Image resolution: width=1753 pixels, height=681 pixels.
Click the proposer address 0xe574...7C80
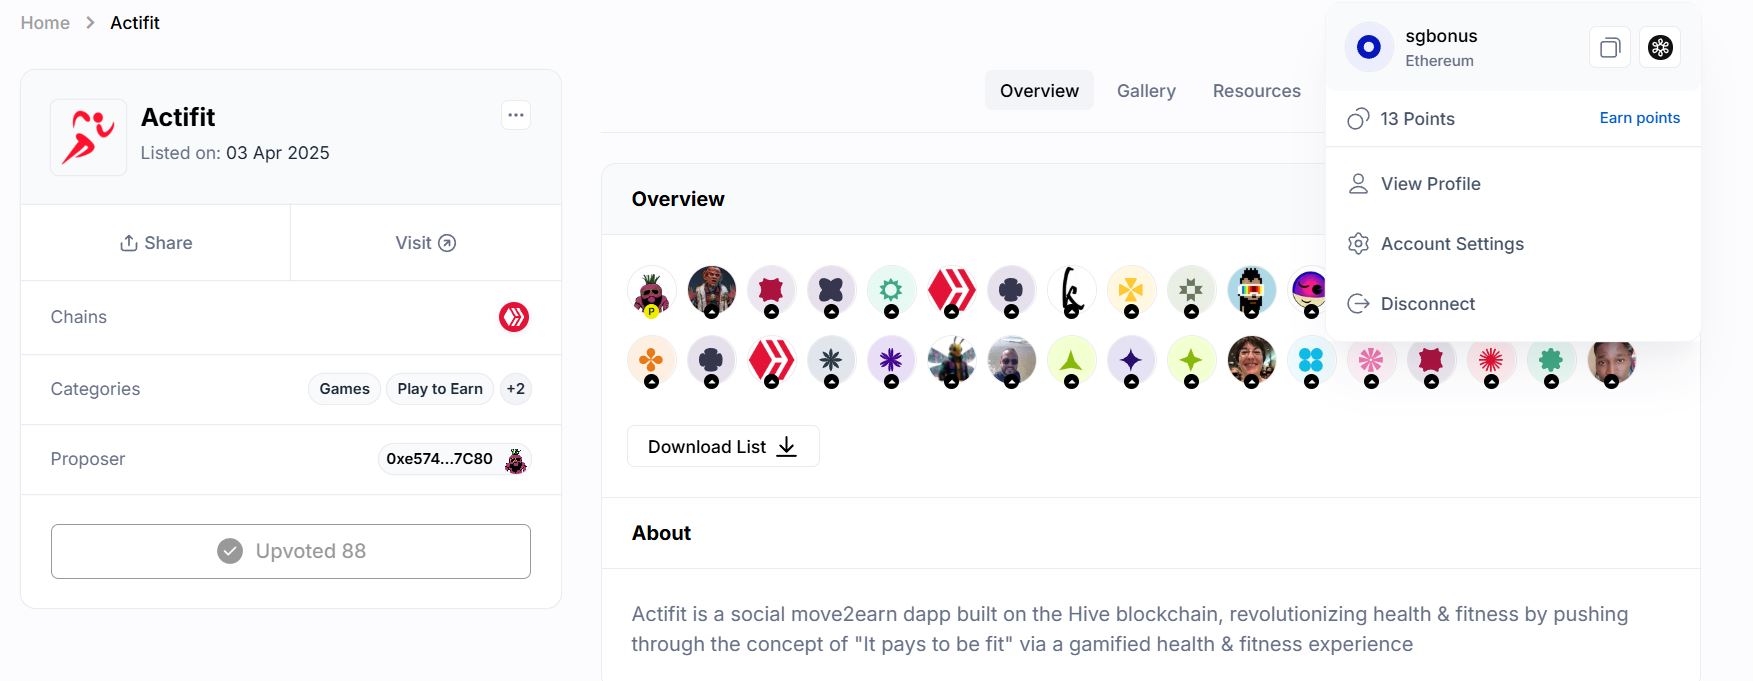tap(440, 459)
